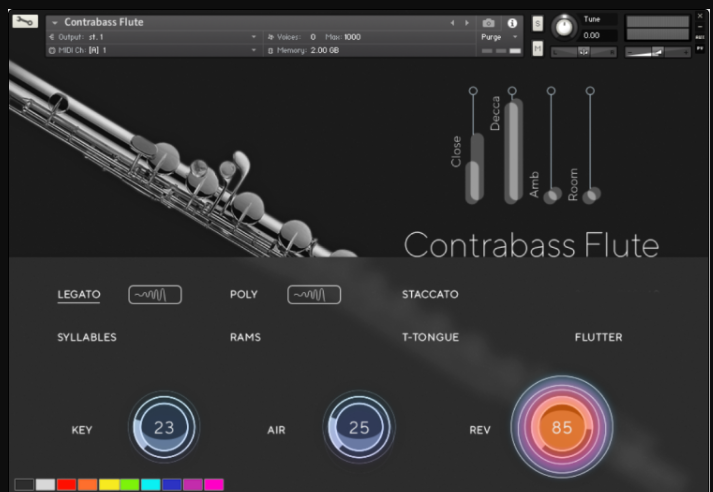Click the Room mic fader handle

(x=592, y=196)
